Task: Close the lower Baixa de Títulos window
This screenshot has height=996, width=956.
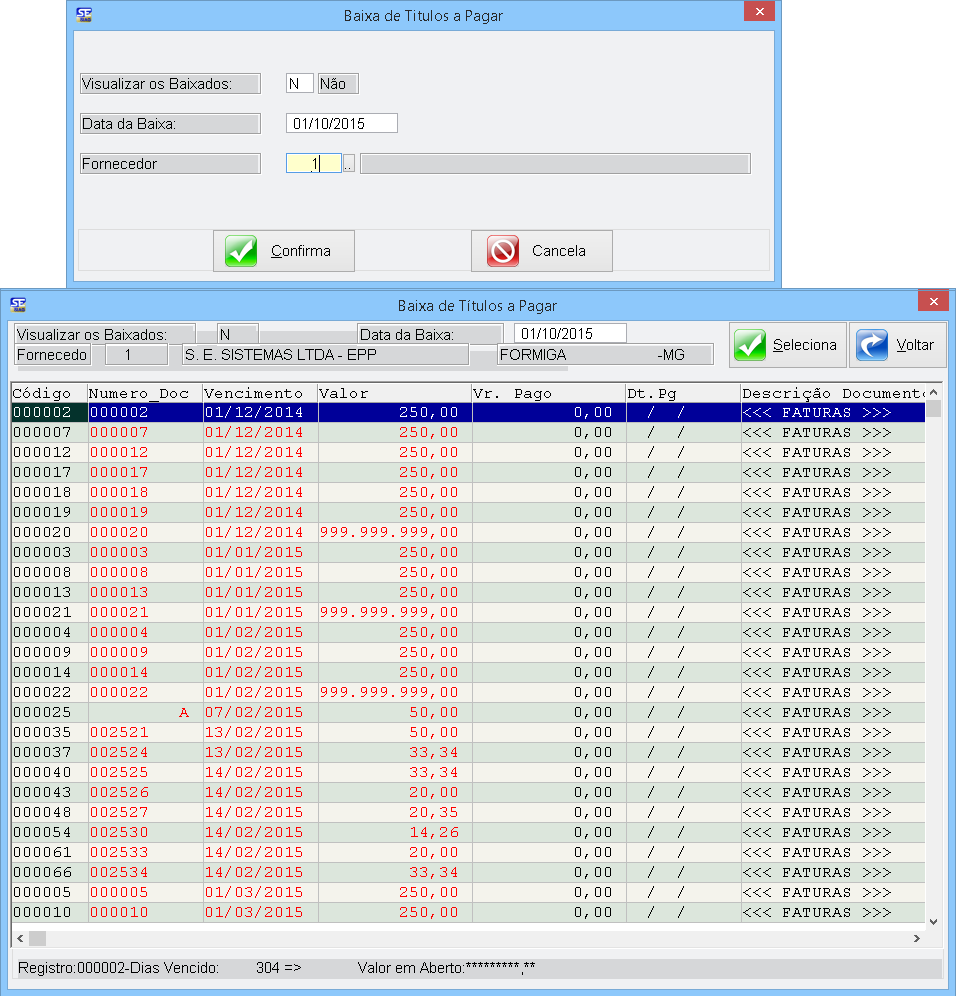Action: [932, 302]
